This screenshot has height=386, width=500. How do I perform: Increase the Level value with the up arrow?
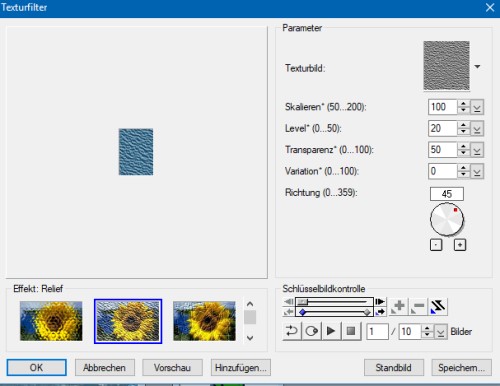463,125
